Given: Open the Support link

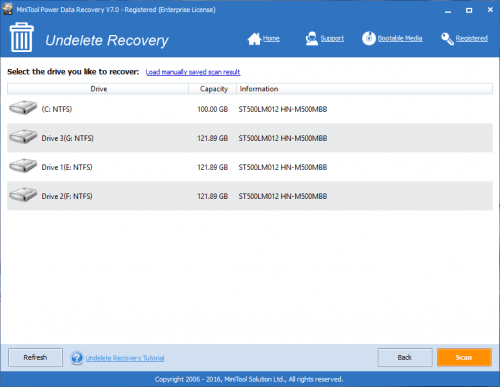Looking at the screenshot, I should pyautogui.click(x=332, y=38).
